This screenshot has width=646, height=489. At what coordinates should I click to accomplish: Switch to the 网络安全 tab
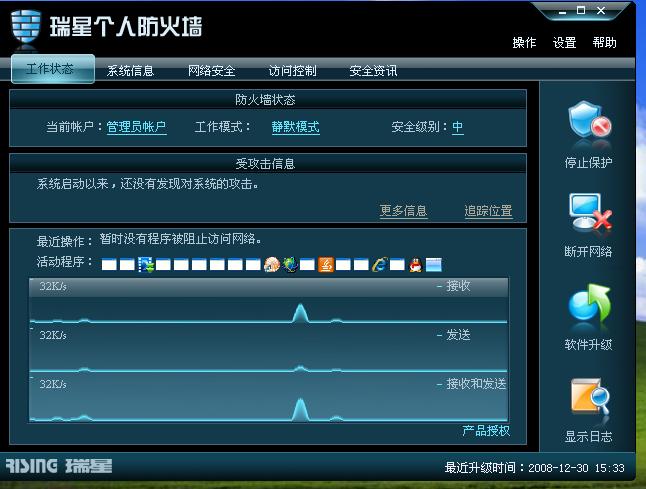pos(212,71)
